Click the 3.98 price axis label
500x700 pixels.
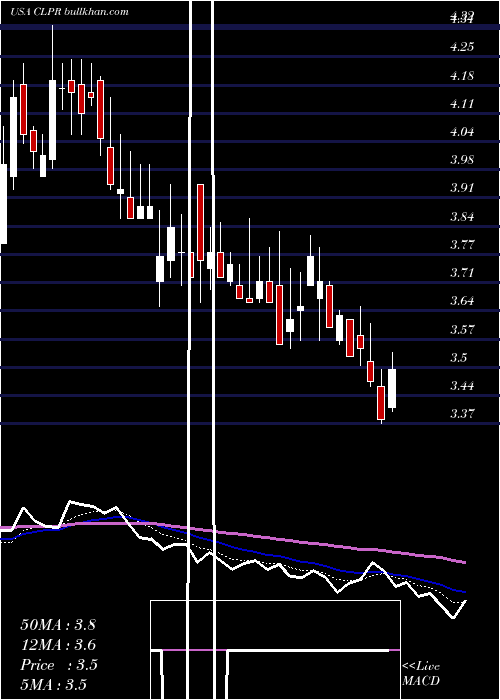point(462,160)
